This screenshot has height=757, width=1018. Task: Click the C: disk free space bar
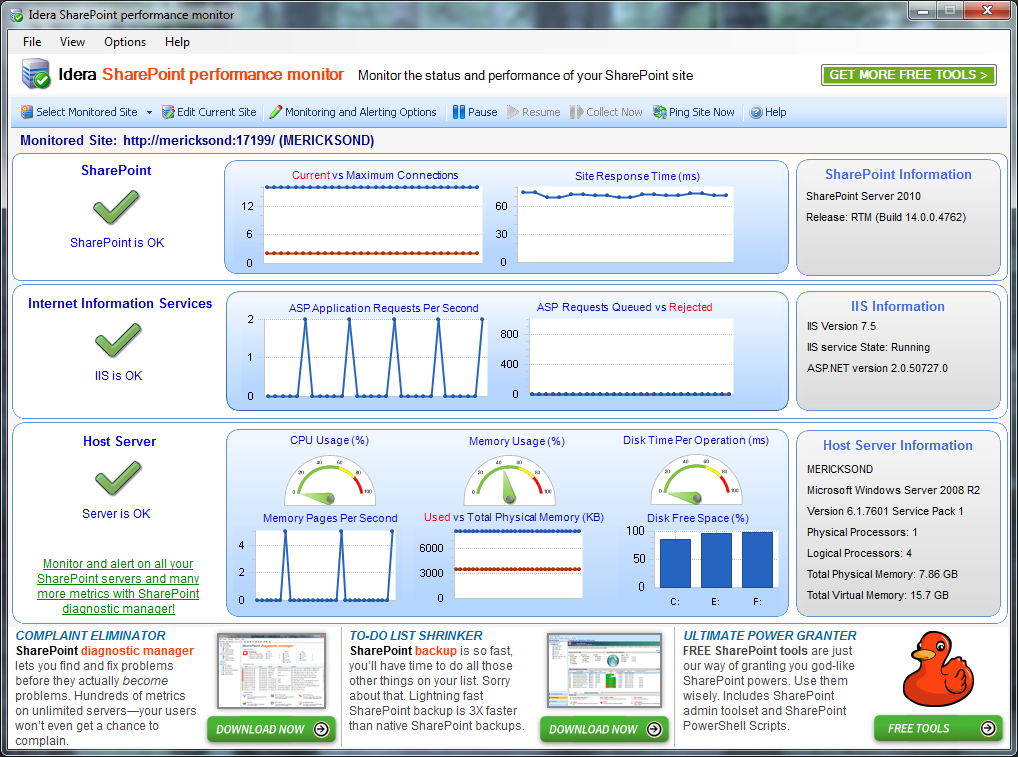tap(675, 564)
